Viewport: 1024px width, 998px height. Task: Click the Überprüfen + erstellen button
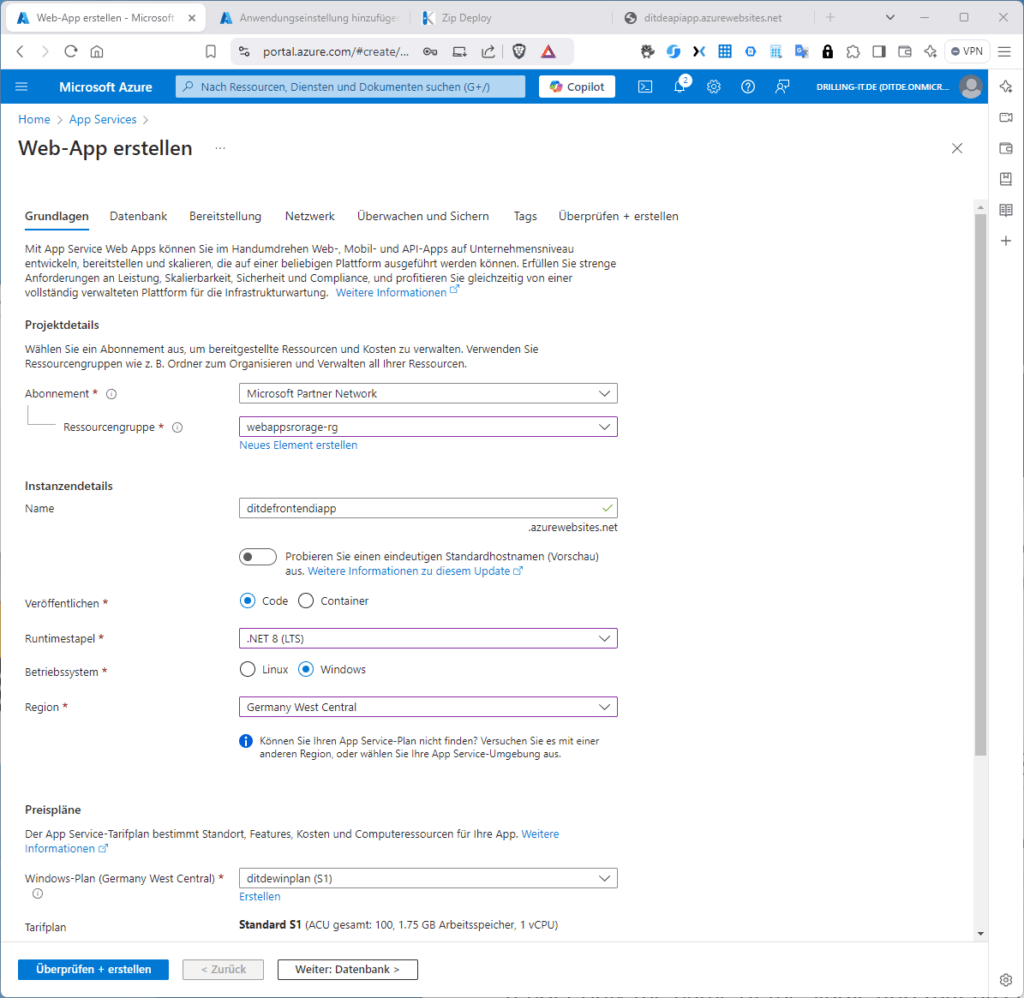[x=93, y=970]
